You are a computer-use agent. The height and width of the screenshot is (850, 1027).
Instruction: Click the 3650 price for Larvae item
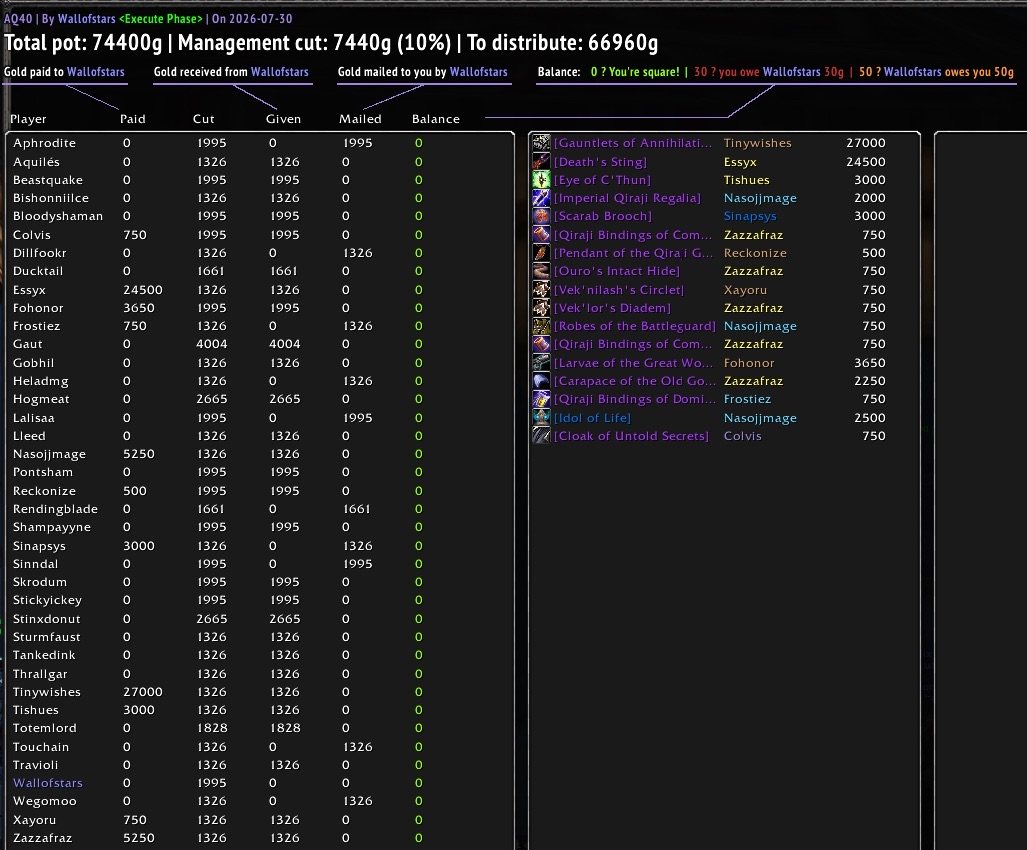[869, 363]
